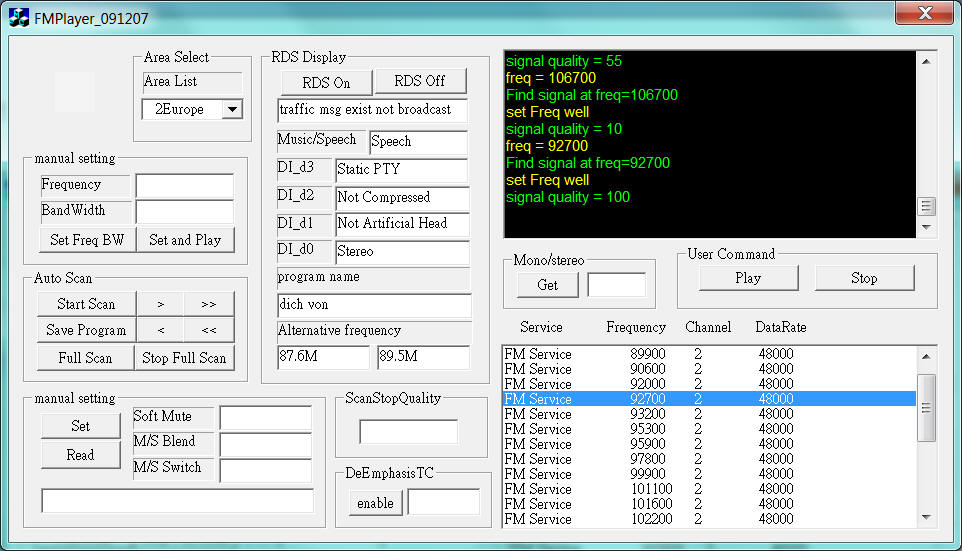Click the Music/Speech value field showing Speech
Screen dimensions: 962x551
coord(418,142)
